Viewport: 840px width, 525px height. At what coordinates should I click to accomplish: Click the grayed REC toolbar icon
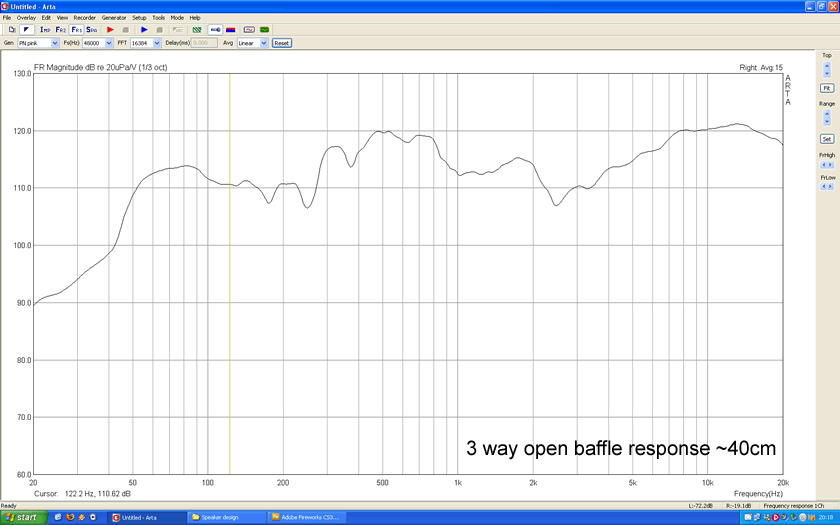point(178,30)
